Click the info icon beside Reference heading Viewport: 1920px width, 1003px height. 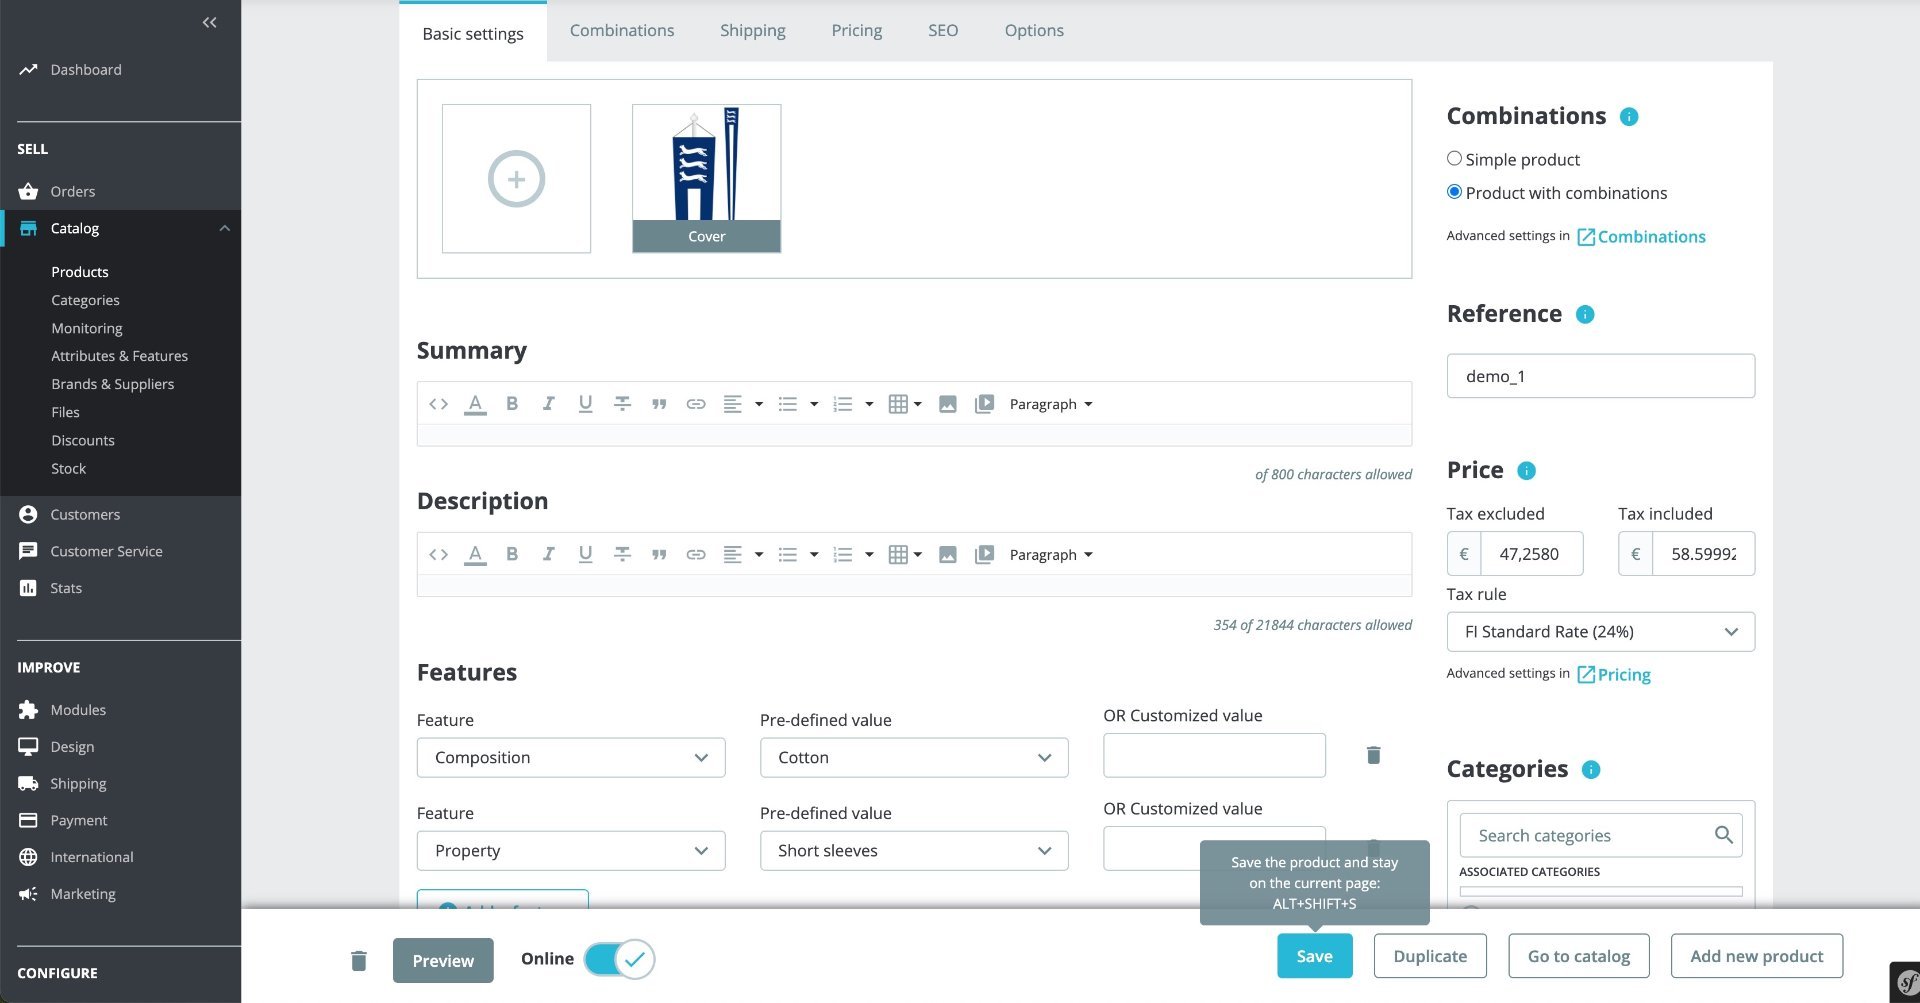coord(1584,315)
